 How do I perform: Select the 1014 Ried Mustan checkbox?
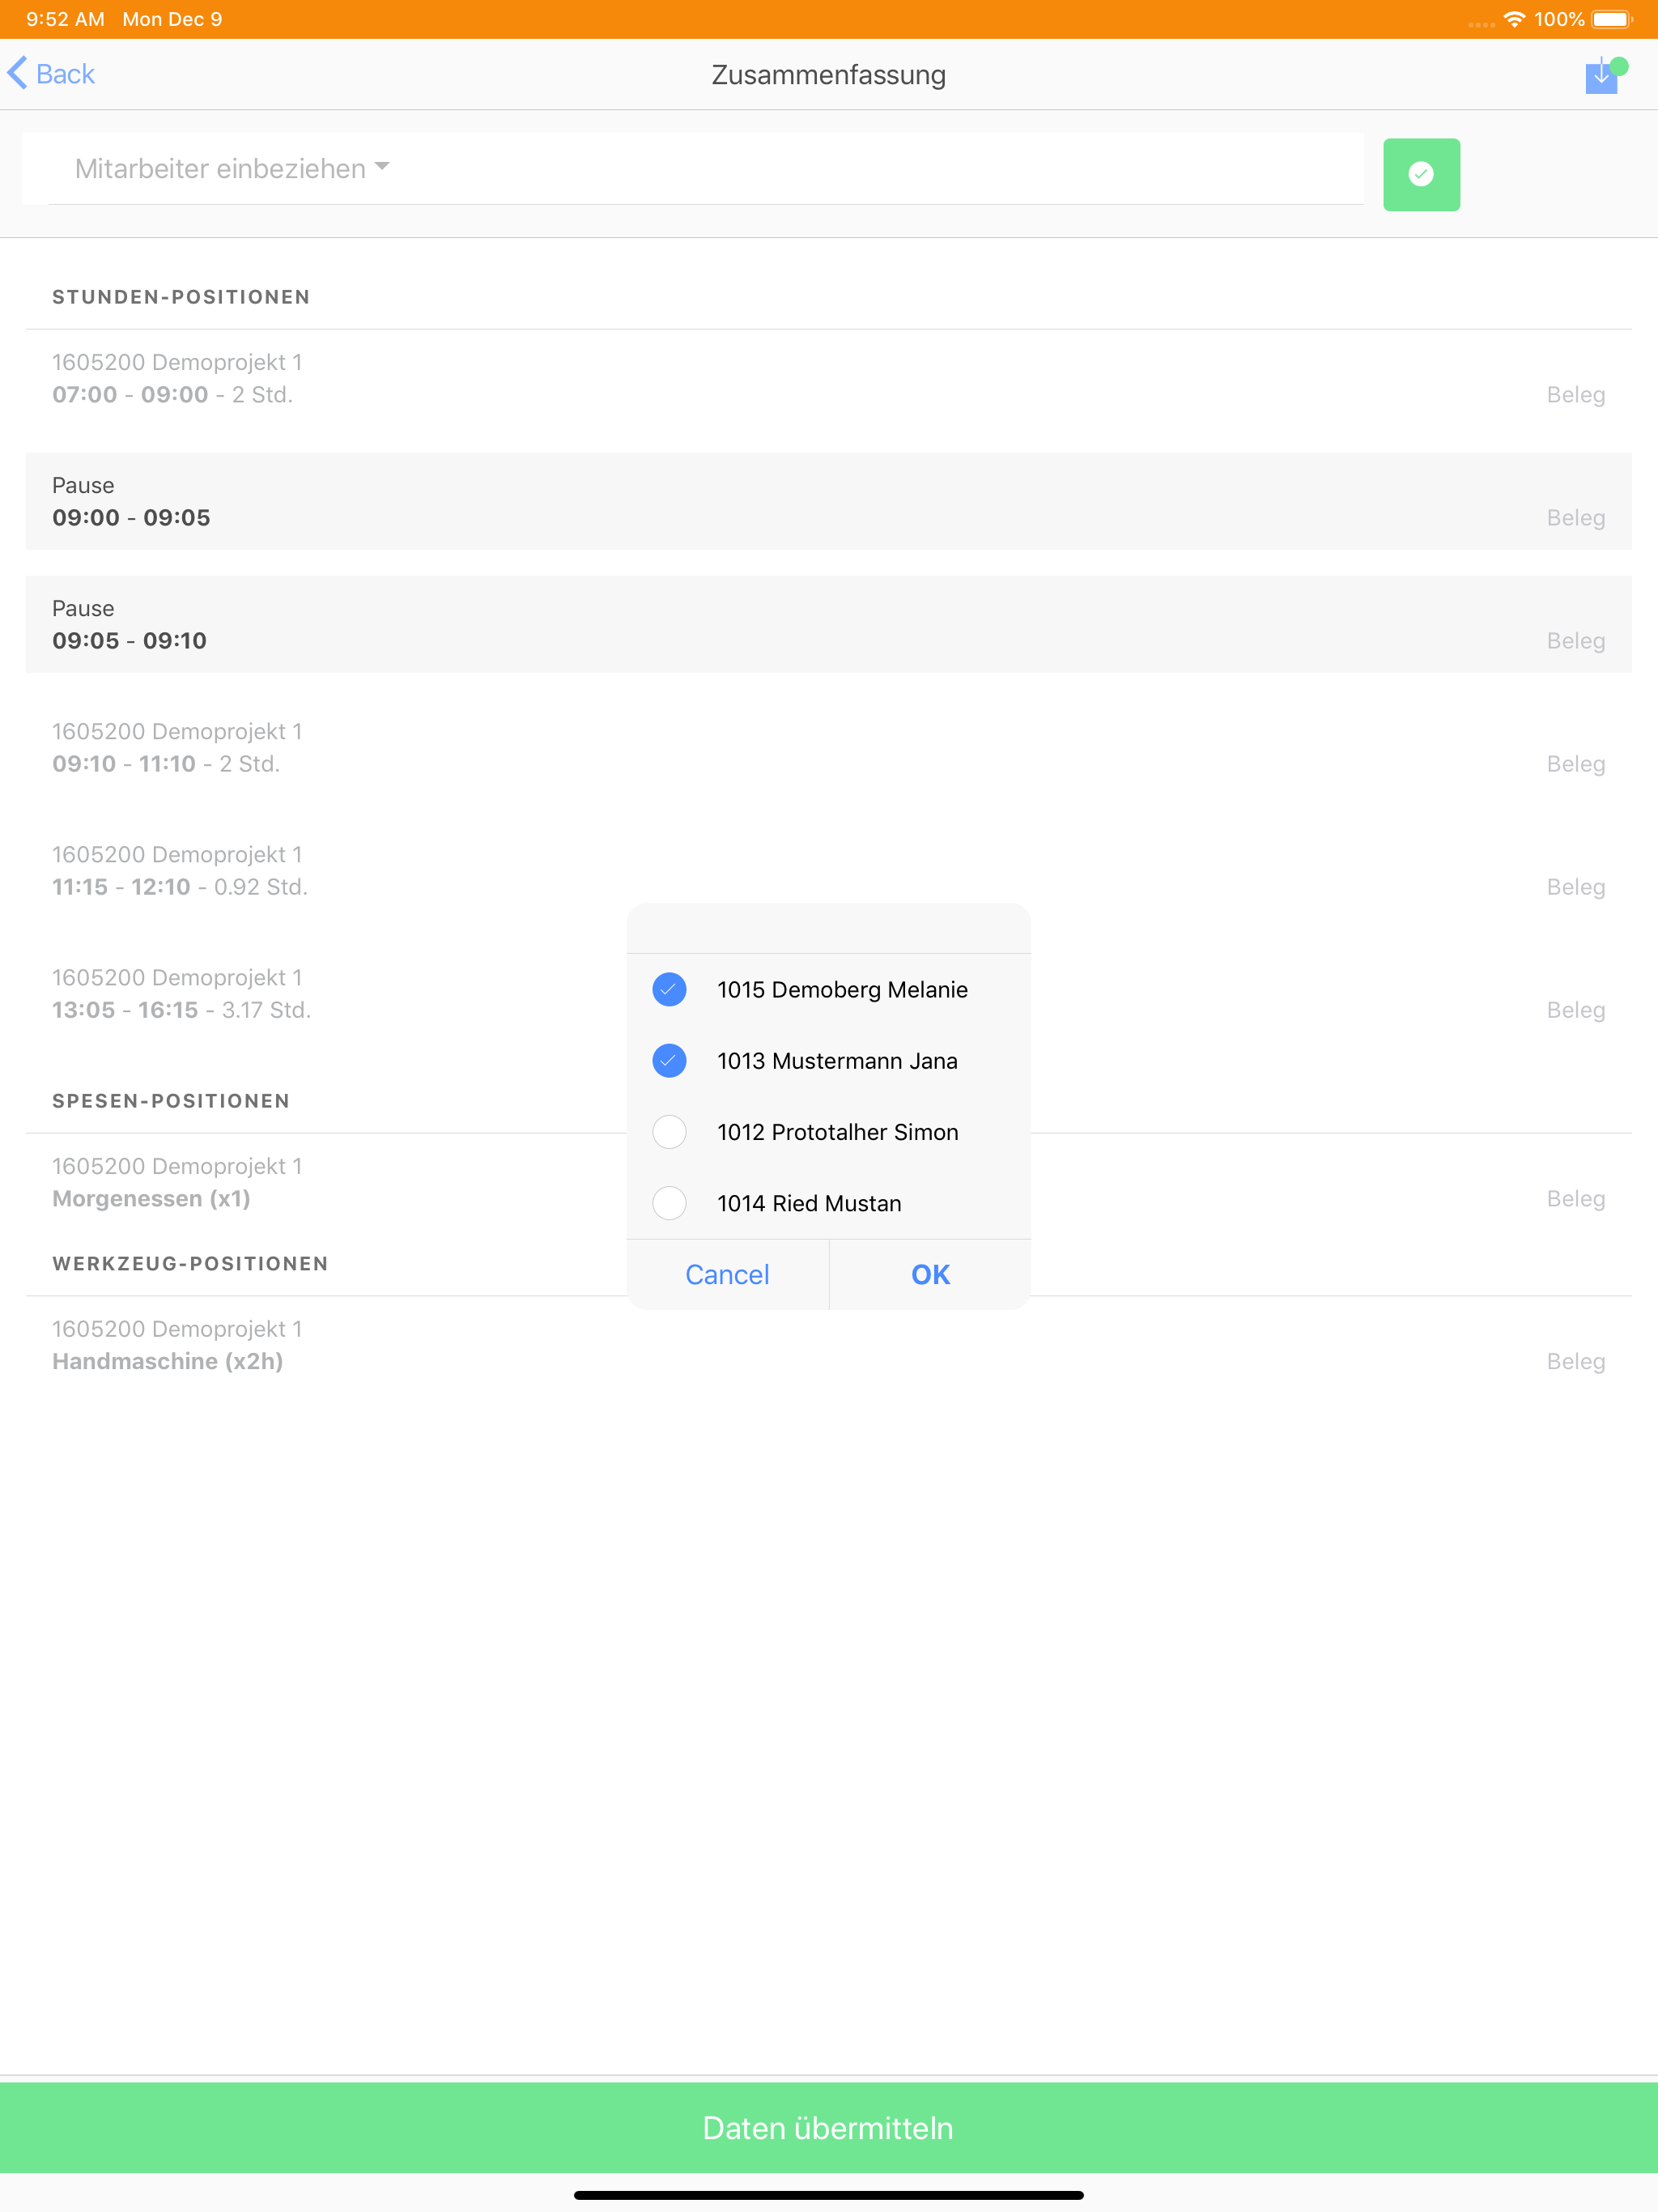669,1203
